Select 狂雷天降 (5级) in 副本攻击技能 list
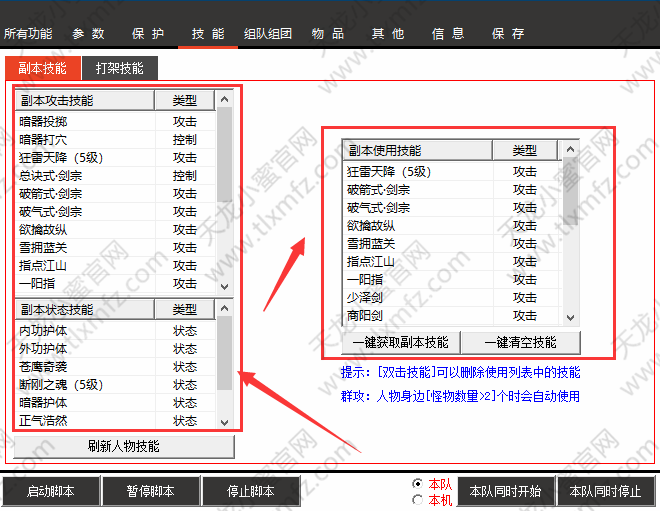 point(115,158)
